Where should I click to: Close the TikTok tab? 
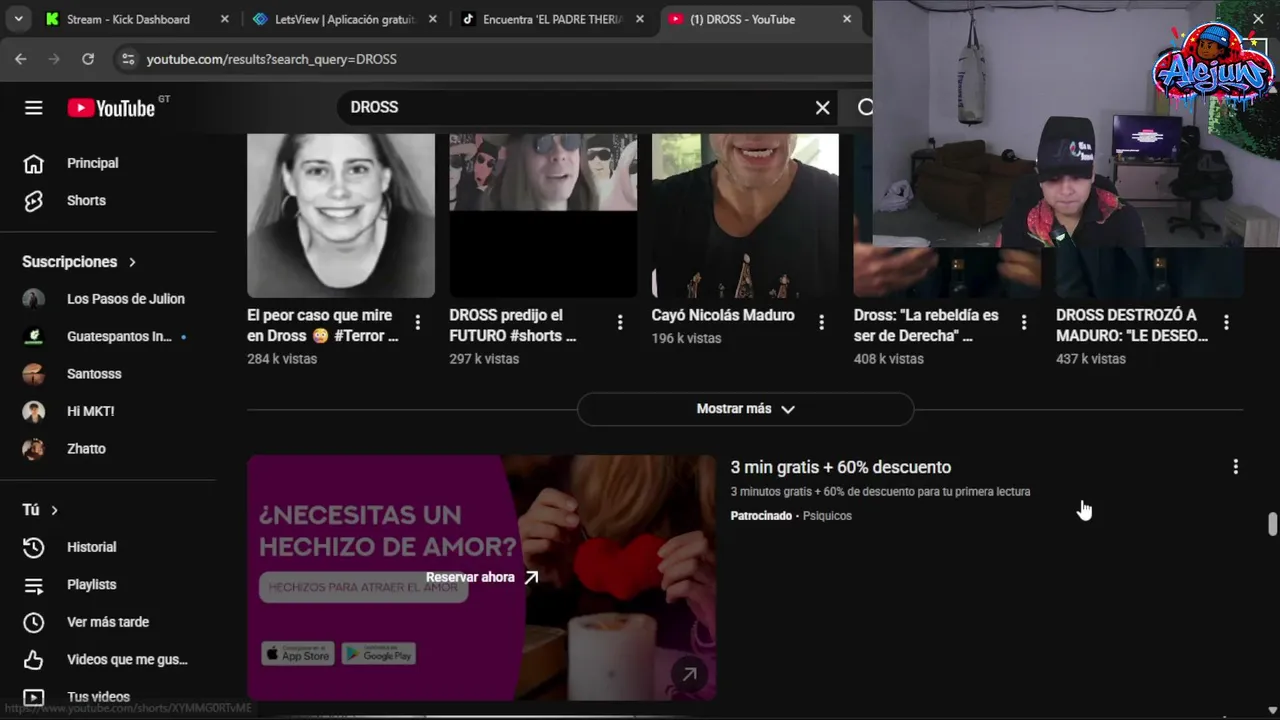(x=640, y=19)
